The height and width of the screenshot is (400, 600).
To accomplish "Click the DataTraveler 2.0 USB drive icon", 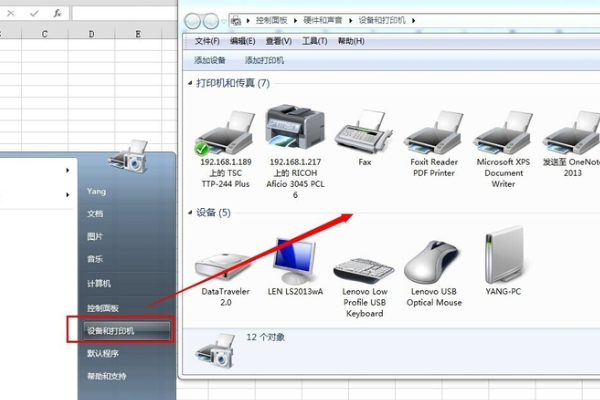I will (223, 262).
